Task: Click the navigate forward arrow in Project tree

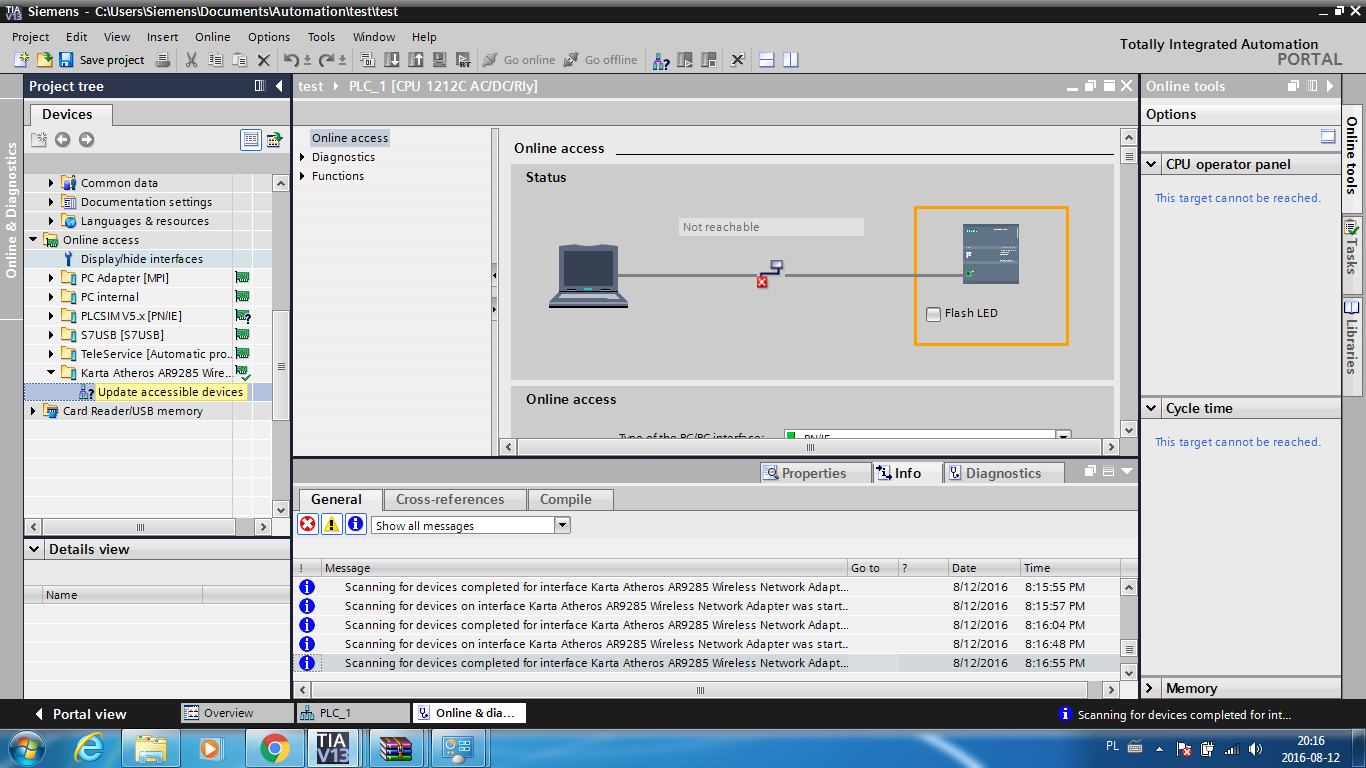Action: (86, 140)
